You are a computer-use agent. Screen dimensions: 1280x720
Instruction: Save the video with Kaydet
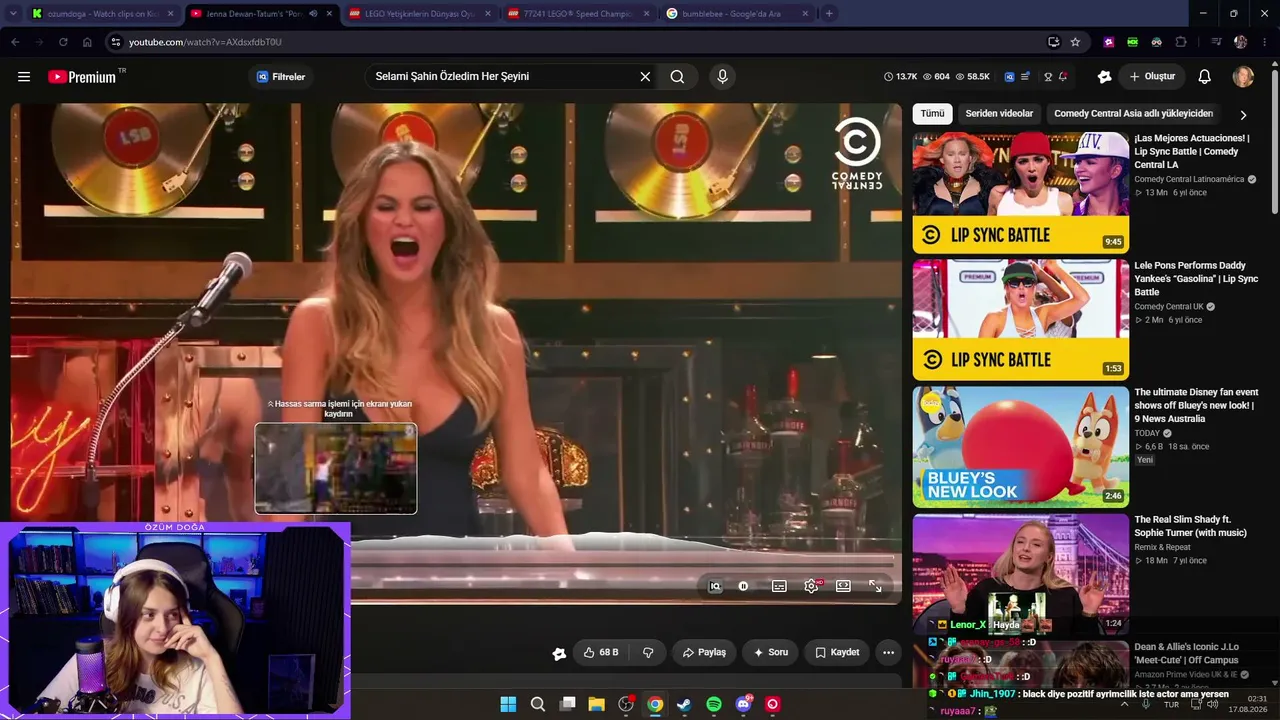point(837,652)
